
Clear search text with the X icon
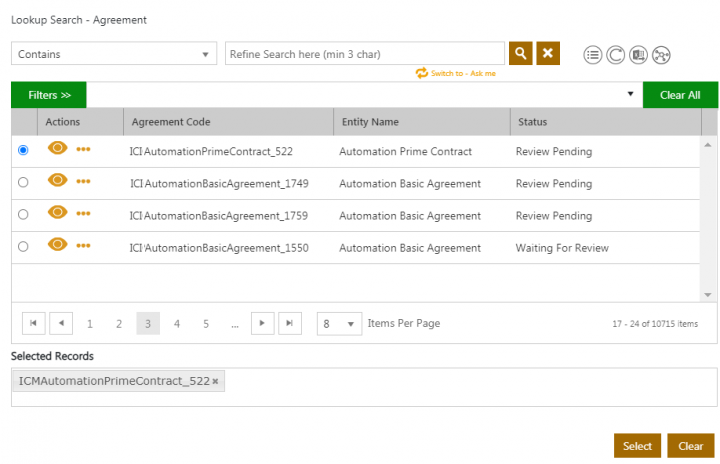[x=547, y=53]
